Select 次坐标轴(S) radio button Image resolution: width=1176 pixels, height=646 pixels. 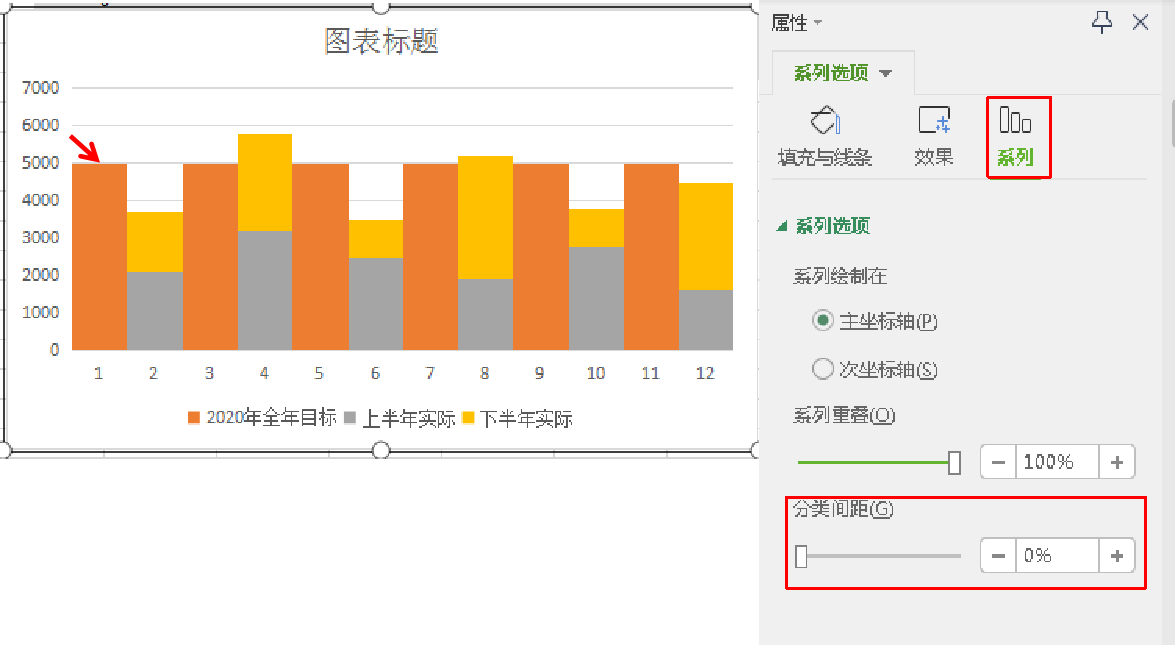(x=823, y=369)
